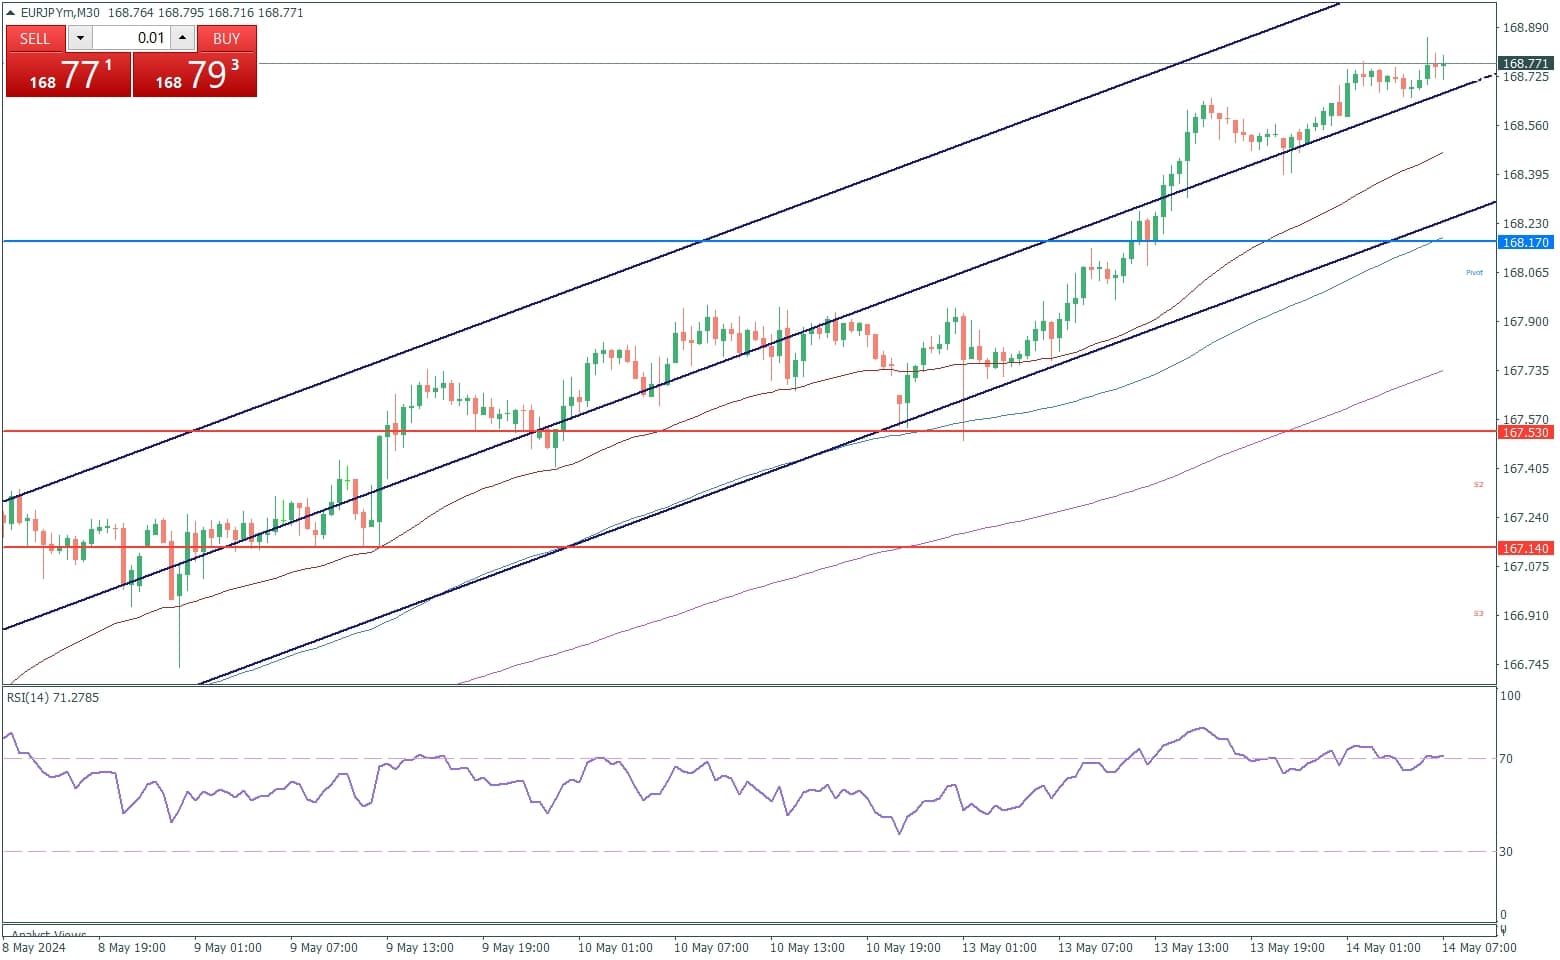Image resolution: width=1560 pixels, height=960 pixels.
Task: Click the S2 support label
Action: tap(1478, 485)
